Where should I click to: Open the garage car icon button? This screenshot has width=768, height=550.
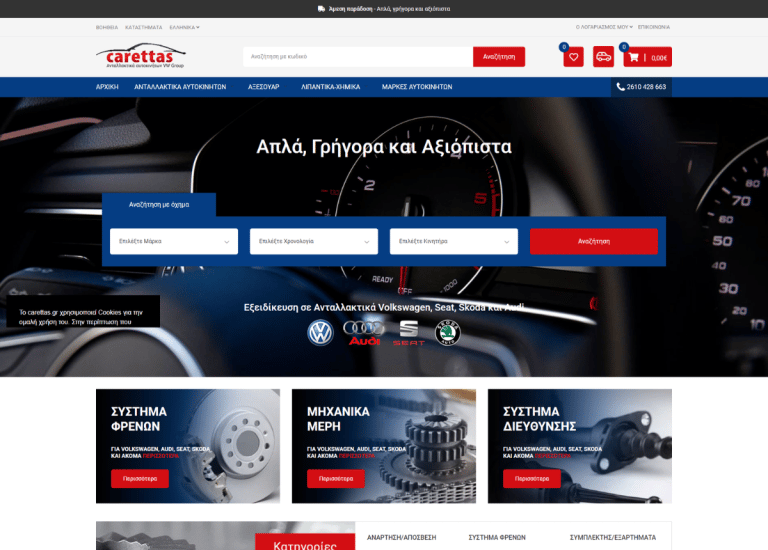click(x=603, y=57)
